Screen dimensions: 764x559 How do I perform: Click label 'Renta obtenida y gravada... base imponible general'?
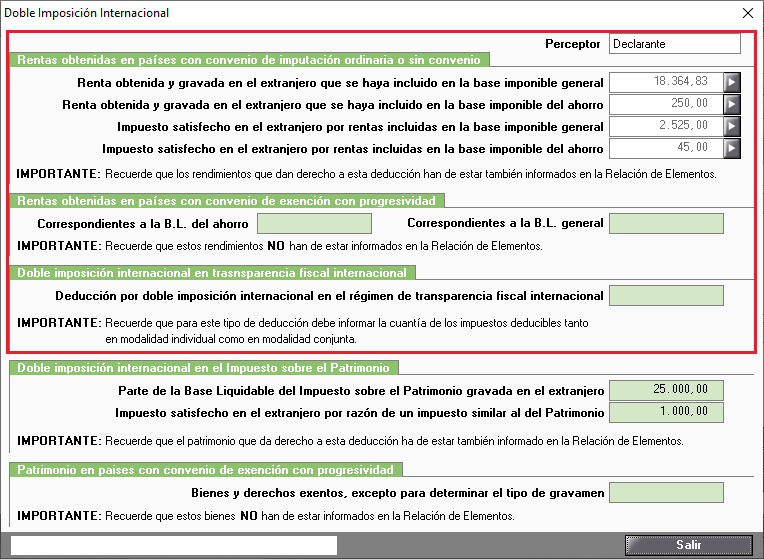click(x=340, y=83)
